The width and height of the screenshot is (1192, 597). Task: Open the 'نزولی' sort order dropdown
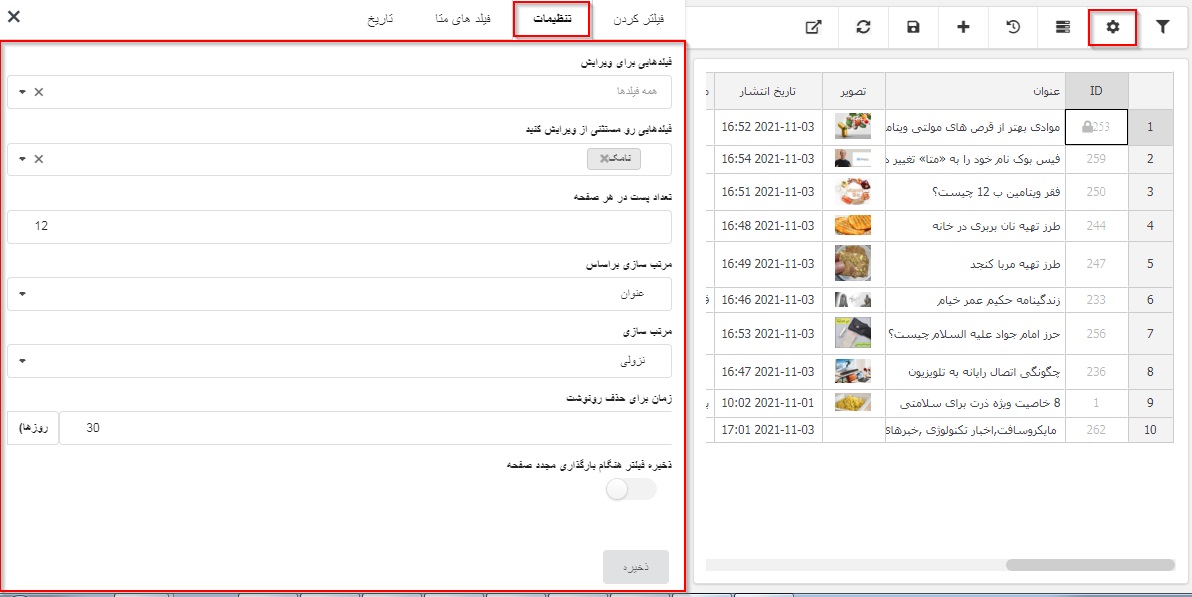[340, 361]
